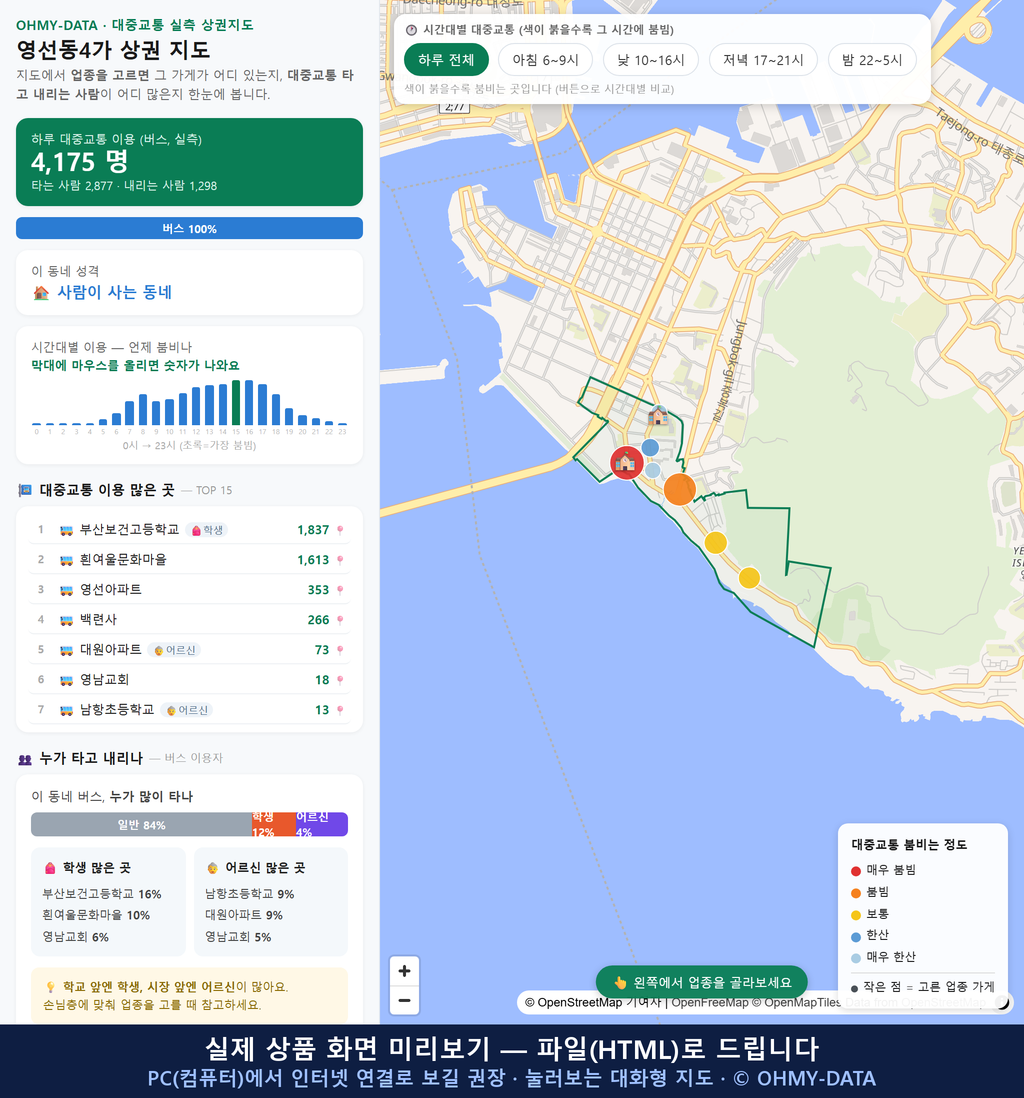Click location pin in 흰여울문화마을 row
The image size is (1024, 1098).
click(340, 560)
